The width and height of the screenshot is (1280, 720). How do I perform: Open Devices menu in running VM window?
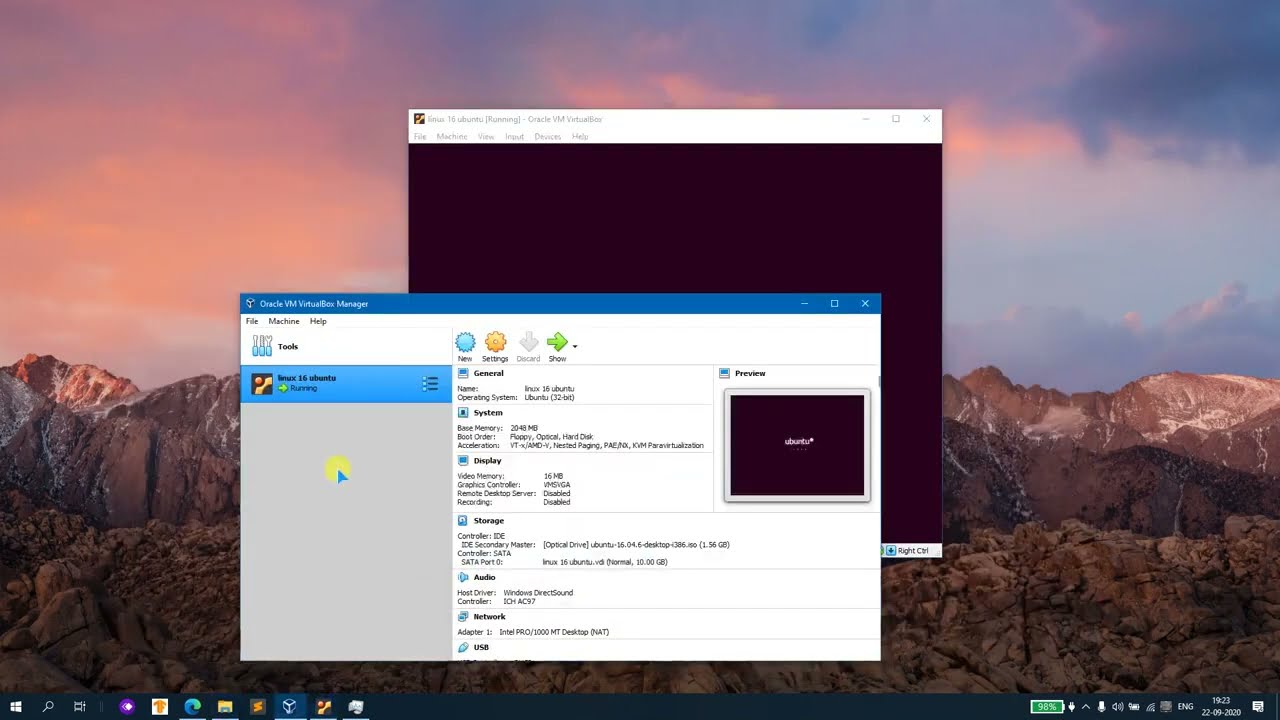[547, 136]
